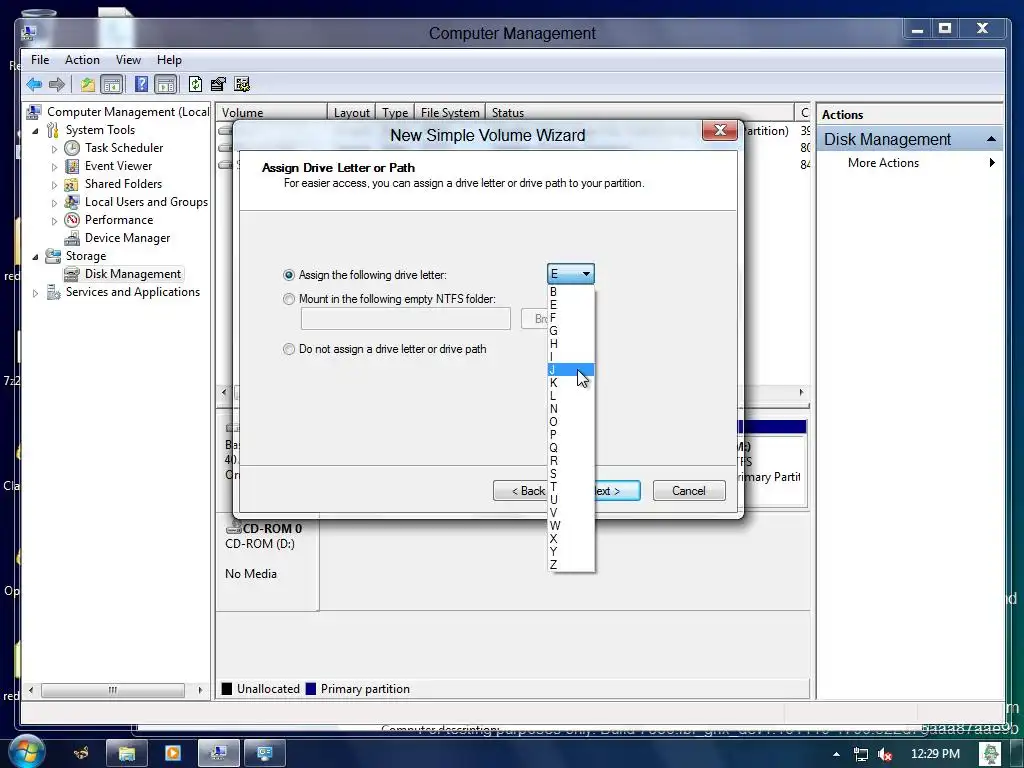Viewport: 1024px width, 768px height.
Task: Choose drive letter Z in the list
Action: pyautogui.click(x=571, y=564)
